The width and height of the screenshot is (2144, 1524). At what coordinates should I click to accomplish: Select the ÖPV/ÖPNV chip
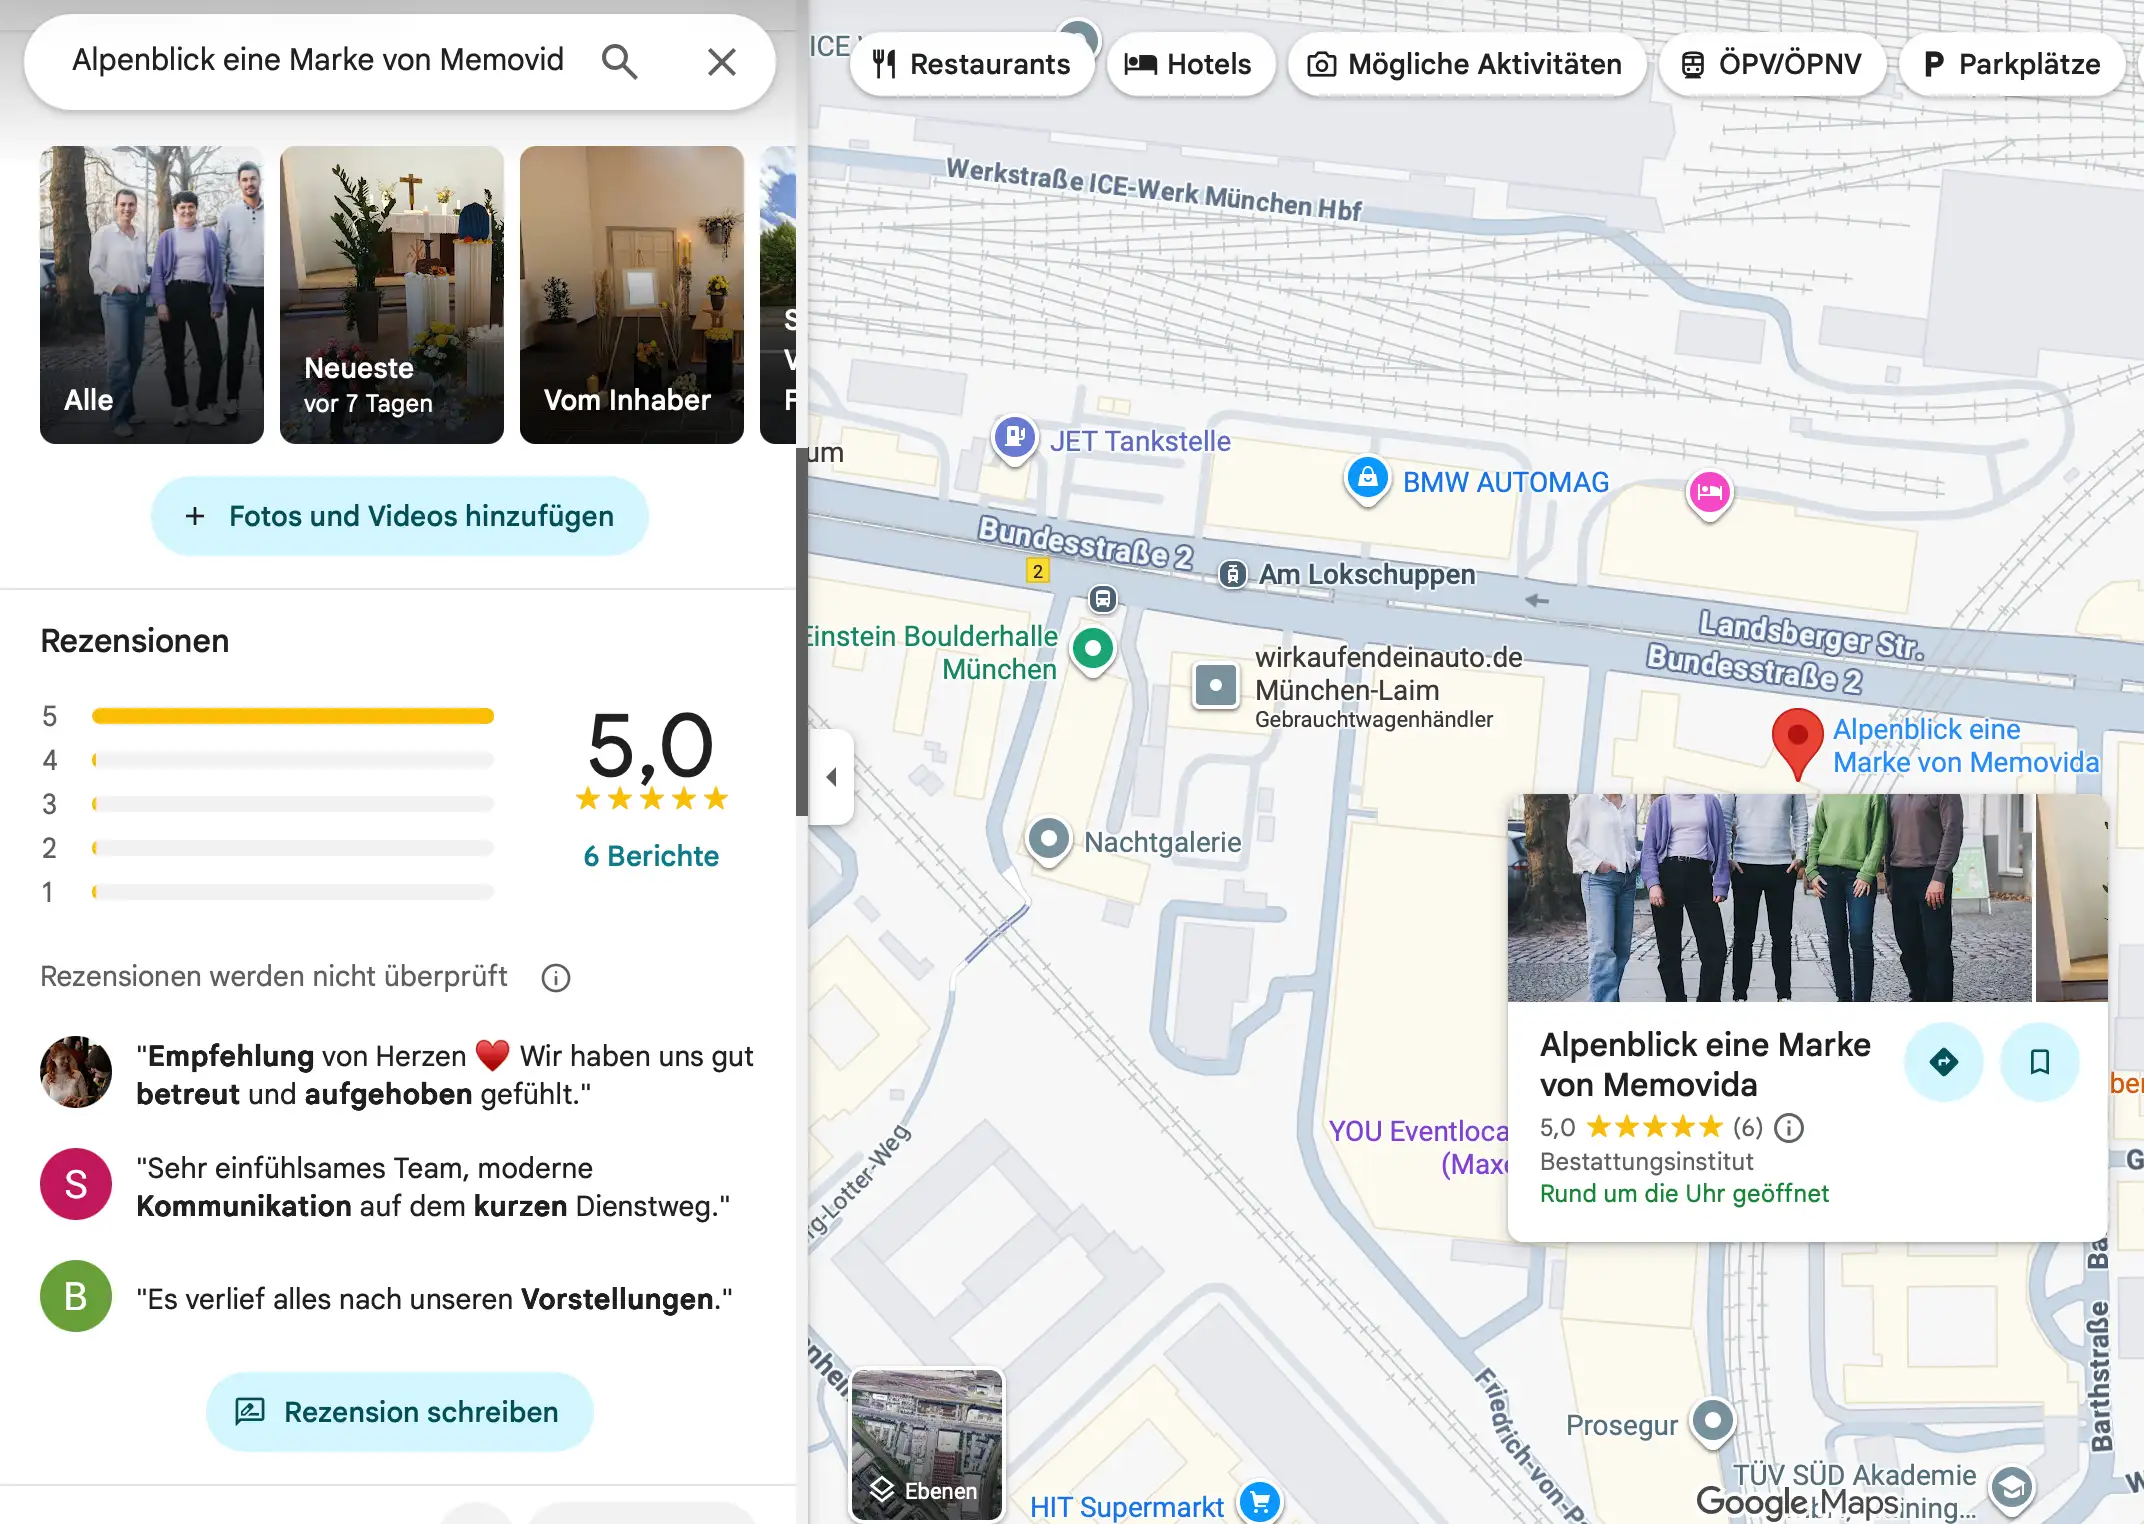click(1772, 65)
